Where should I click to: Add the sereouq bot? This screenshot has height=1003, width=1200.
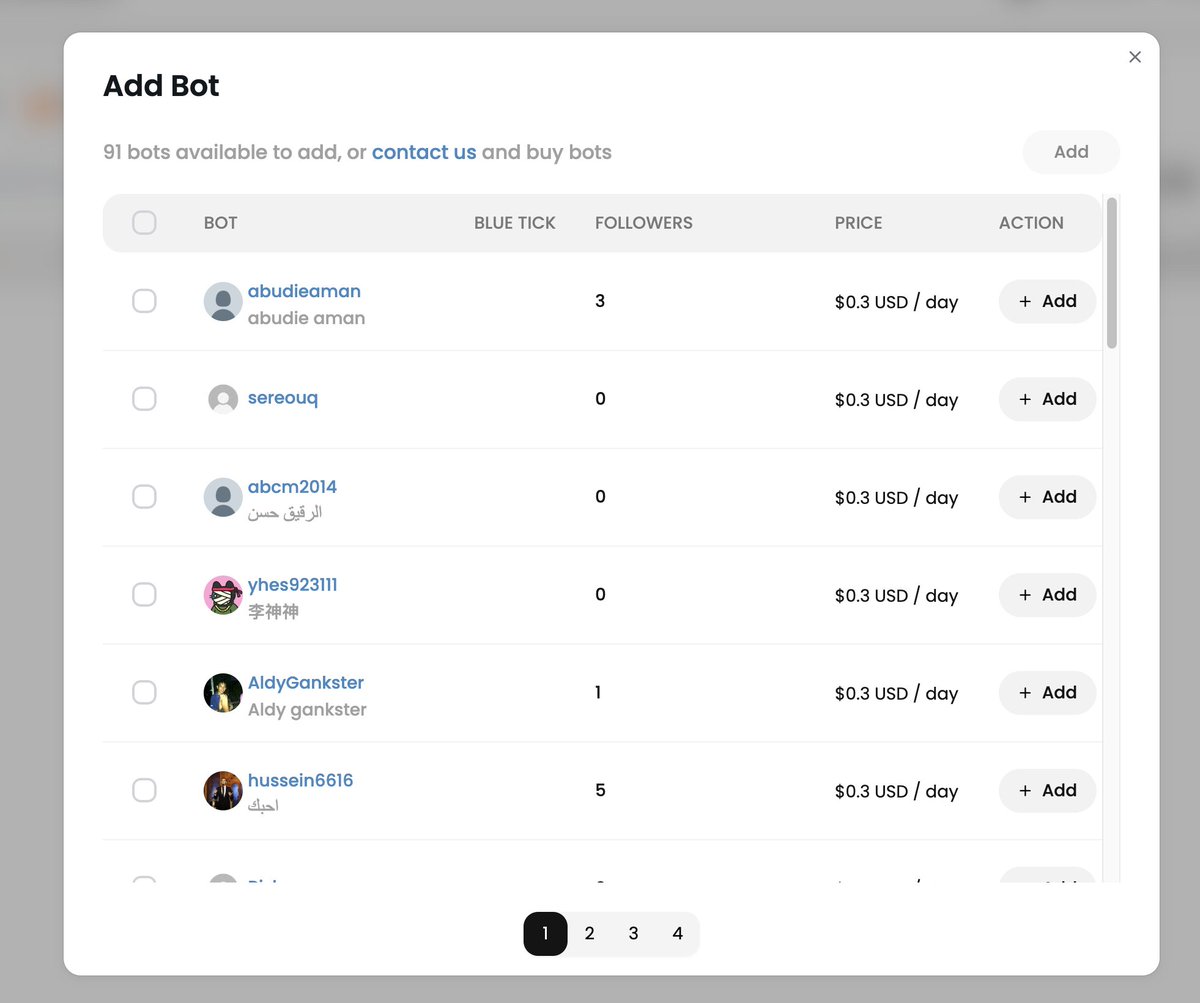[1047, 399]
